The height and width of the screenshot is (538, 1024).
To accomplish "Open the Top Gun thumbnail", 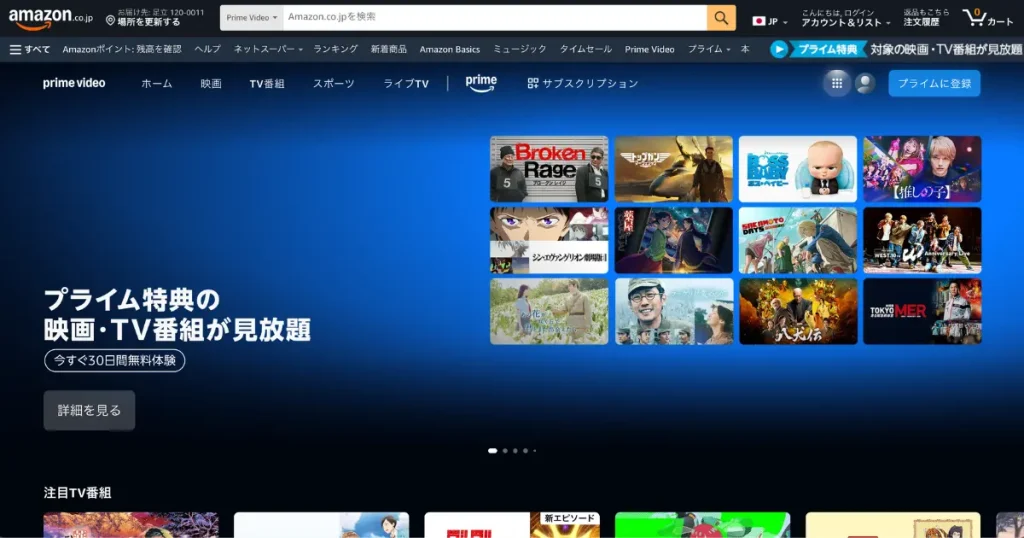I will coord(673,169).
